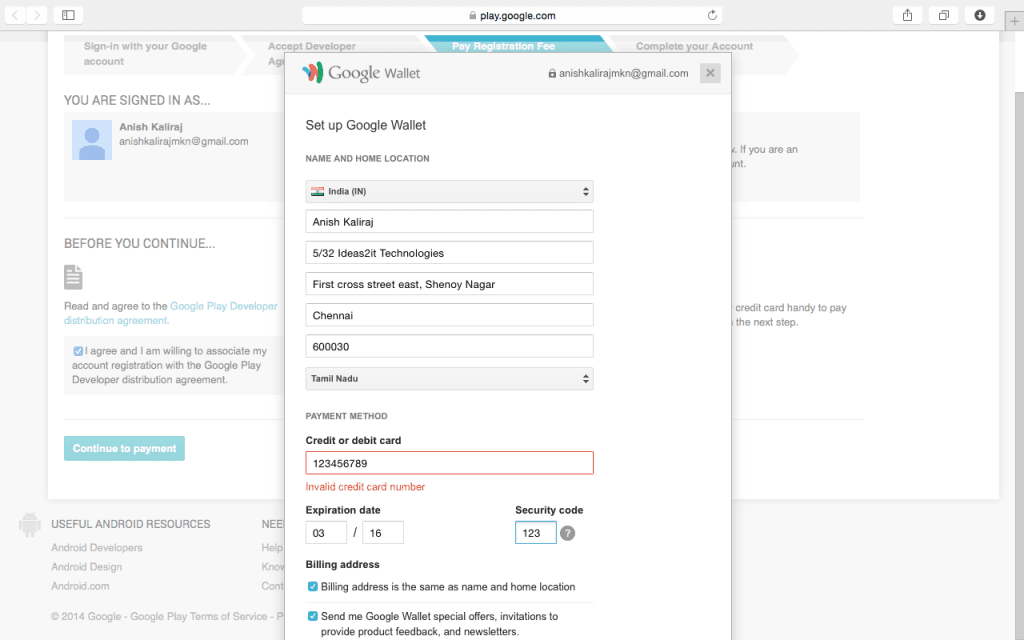Show the Safari sidebar
The image size is (1024, 640).
point(68,15)
